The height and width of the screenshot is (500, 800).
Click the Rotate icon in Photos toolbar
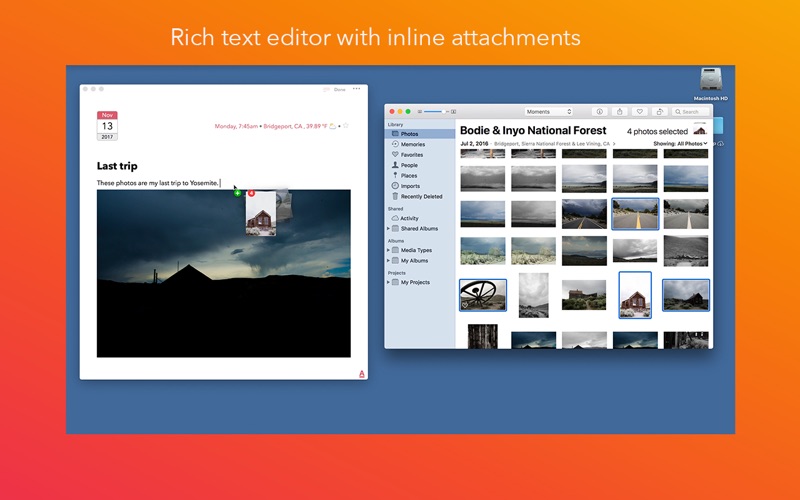[660, 112]
